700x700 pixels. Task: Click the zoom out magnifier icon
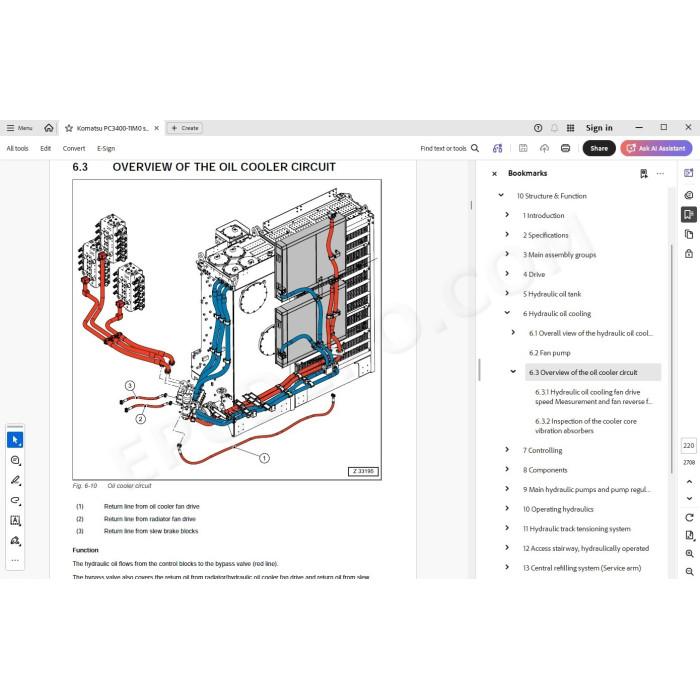coord(689,571)
